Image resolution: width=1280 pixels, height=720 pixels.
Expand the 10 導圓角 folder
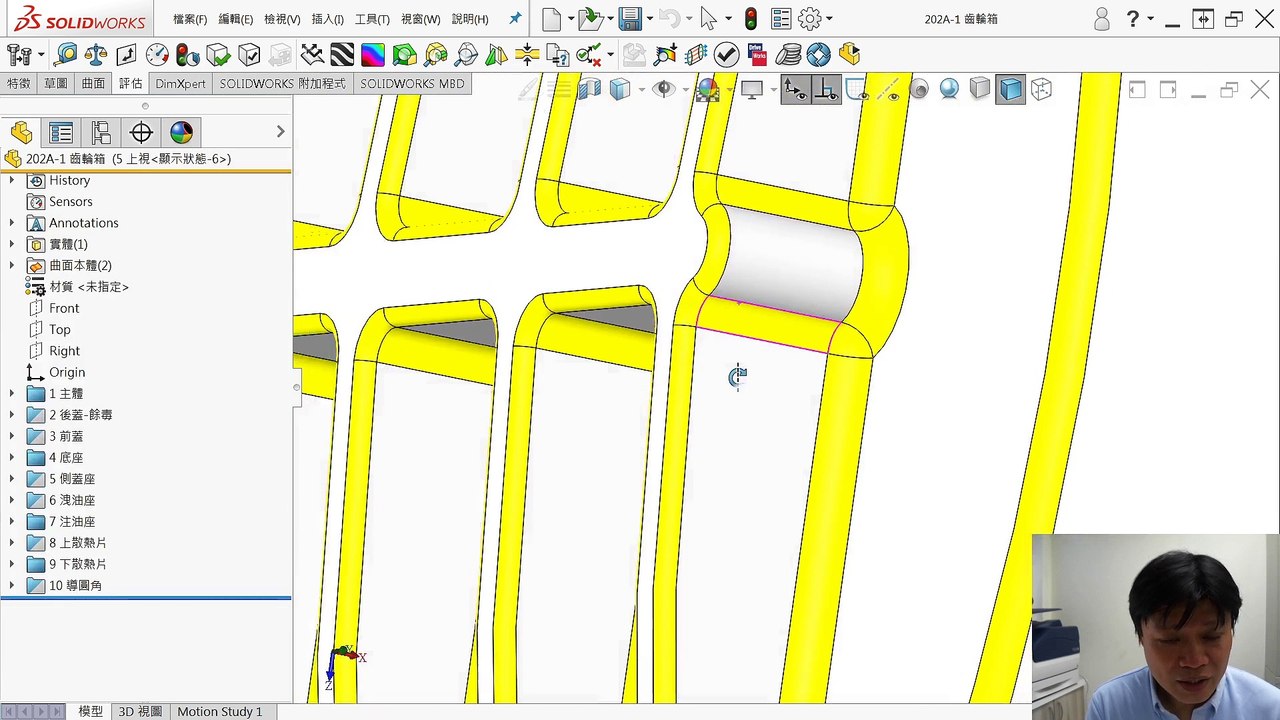12,586
